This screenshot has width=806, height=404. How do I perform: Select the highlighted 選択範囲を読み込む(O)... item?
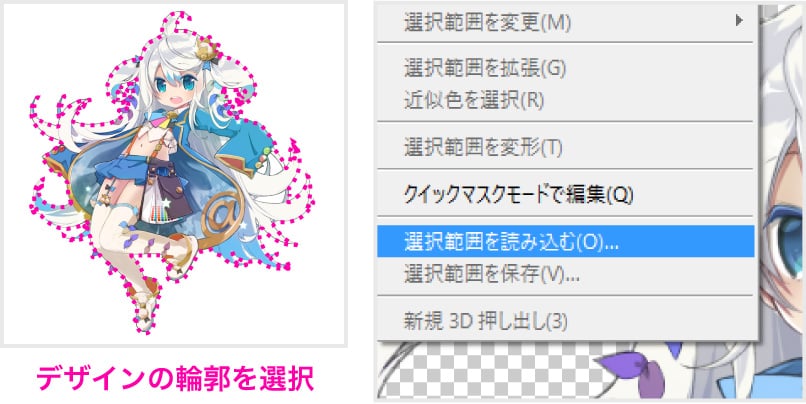tap(565, 242)
